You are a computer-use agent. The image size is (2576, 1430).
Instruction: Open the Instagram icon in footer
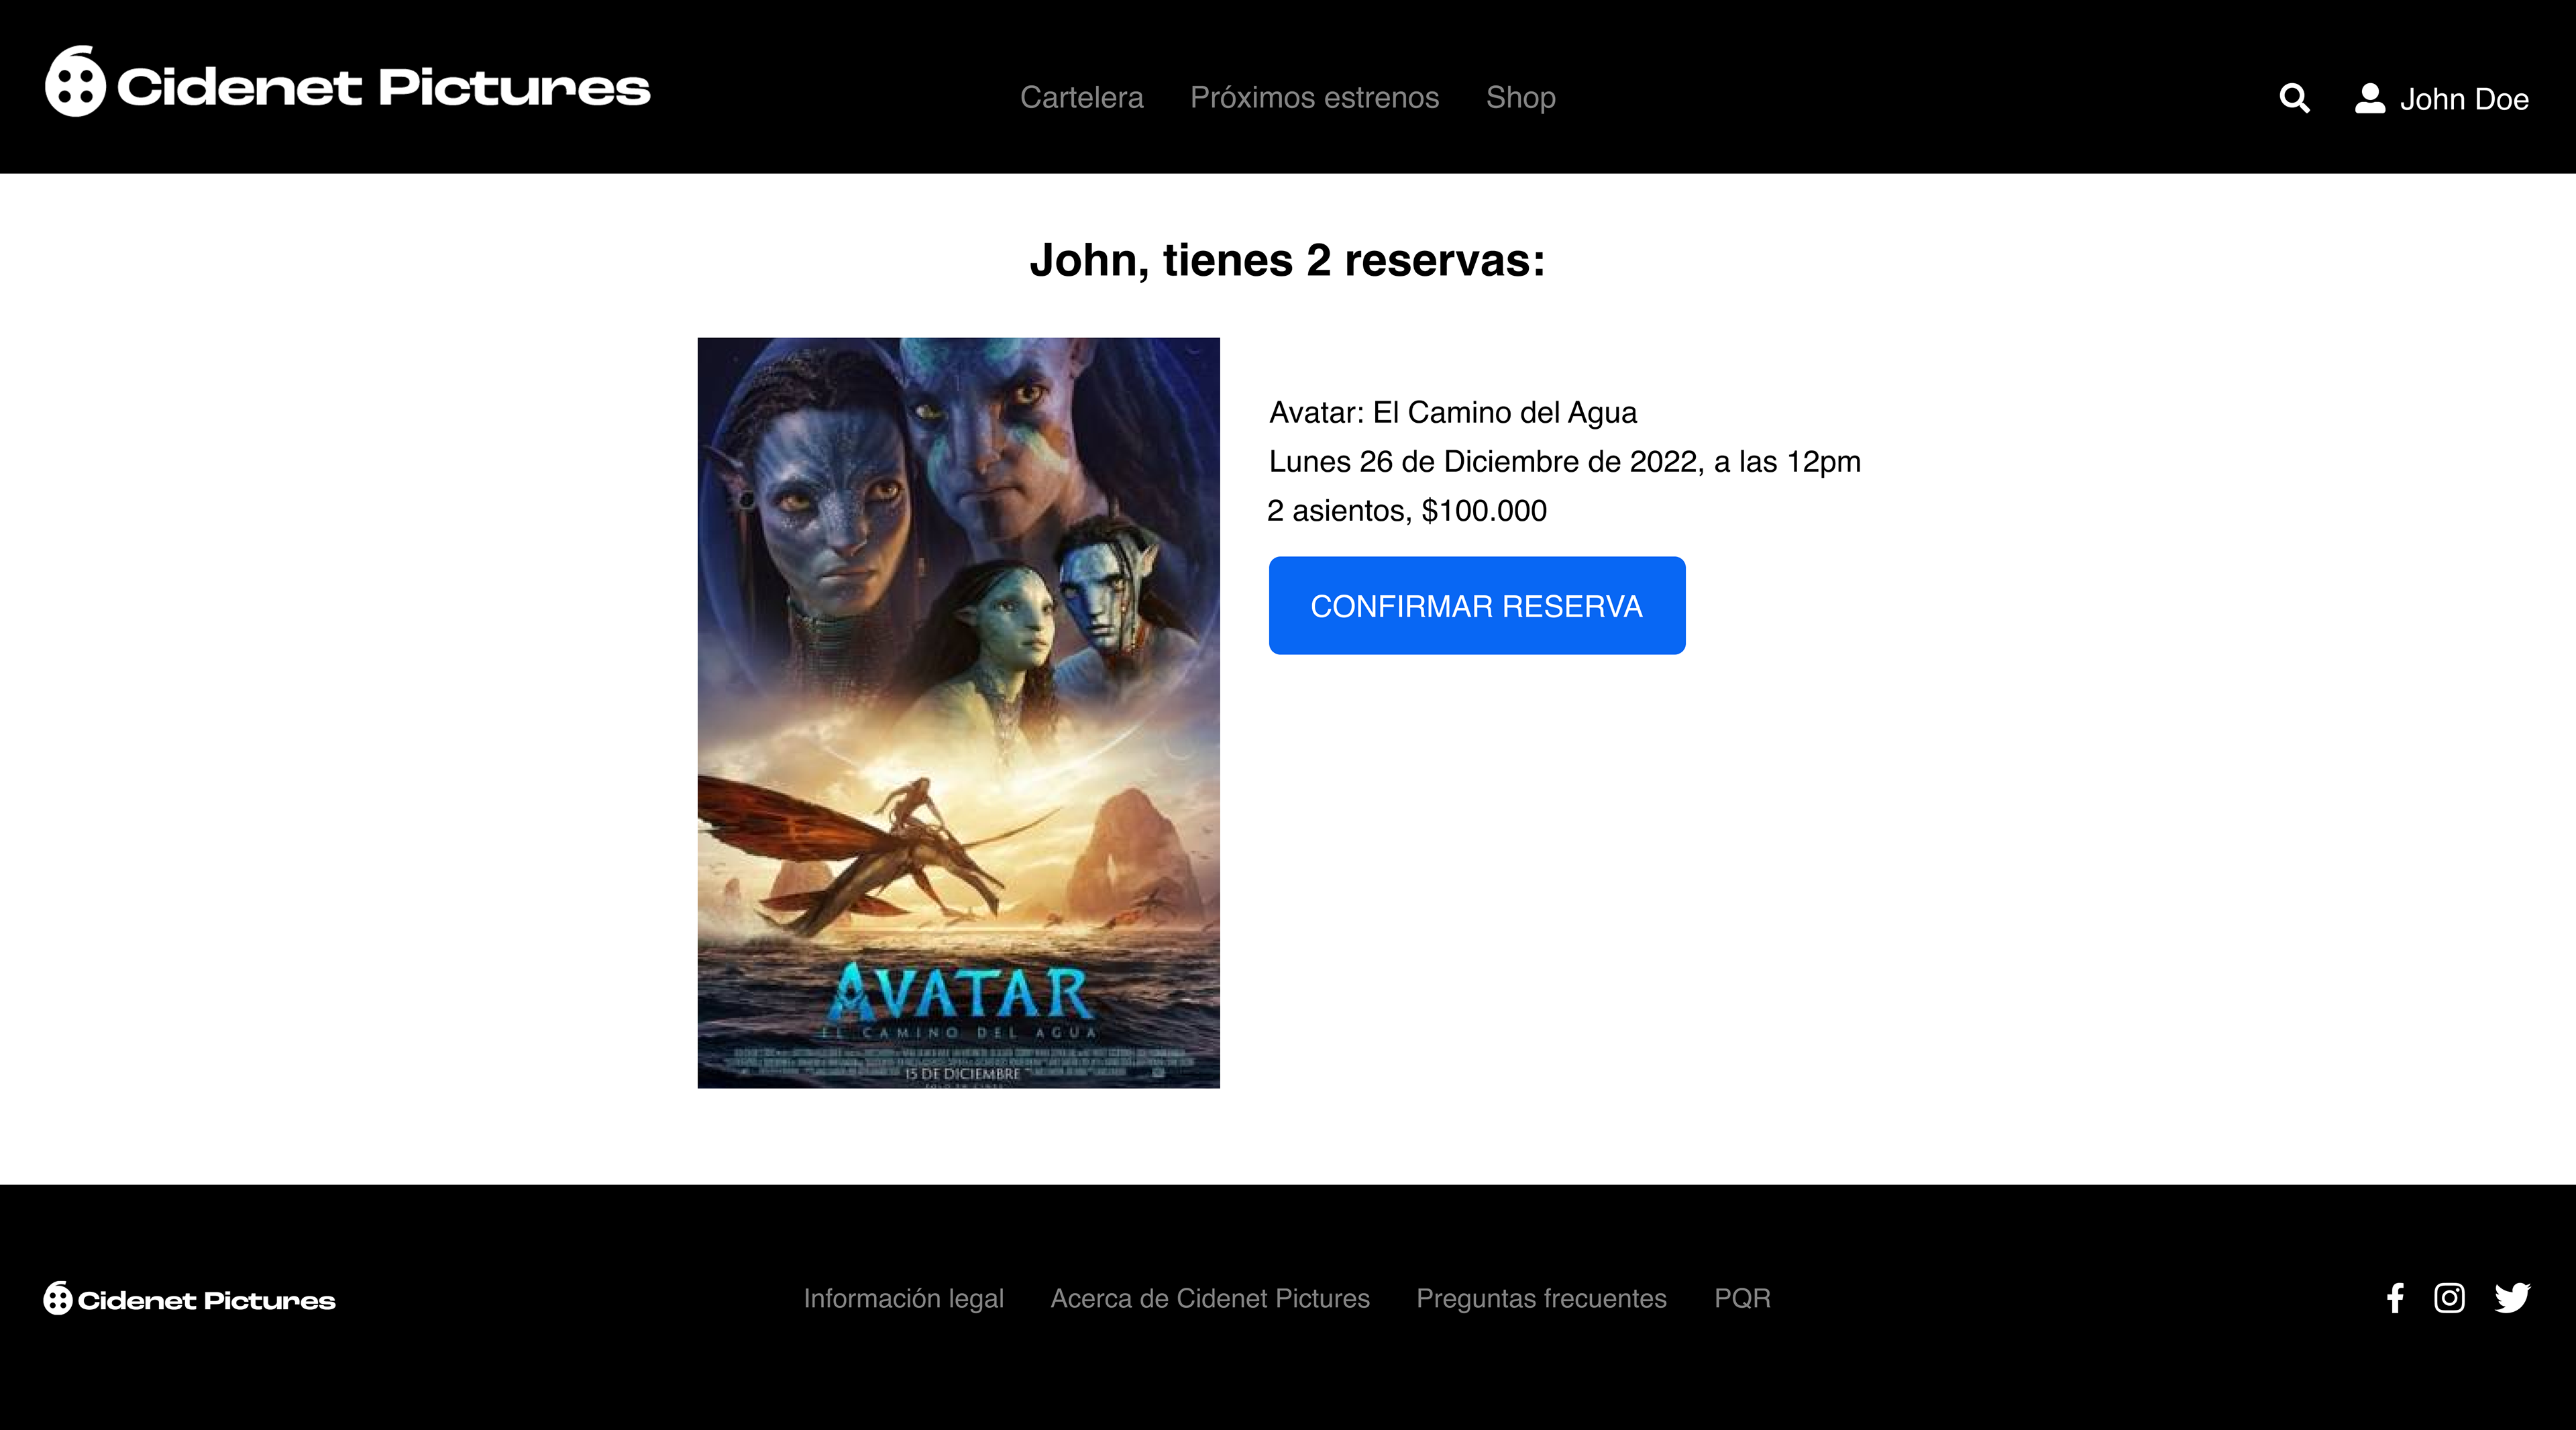[2449, 1298]
